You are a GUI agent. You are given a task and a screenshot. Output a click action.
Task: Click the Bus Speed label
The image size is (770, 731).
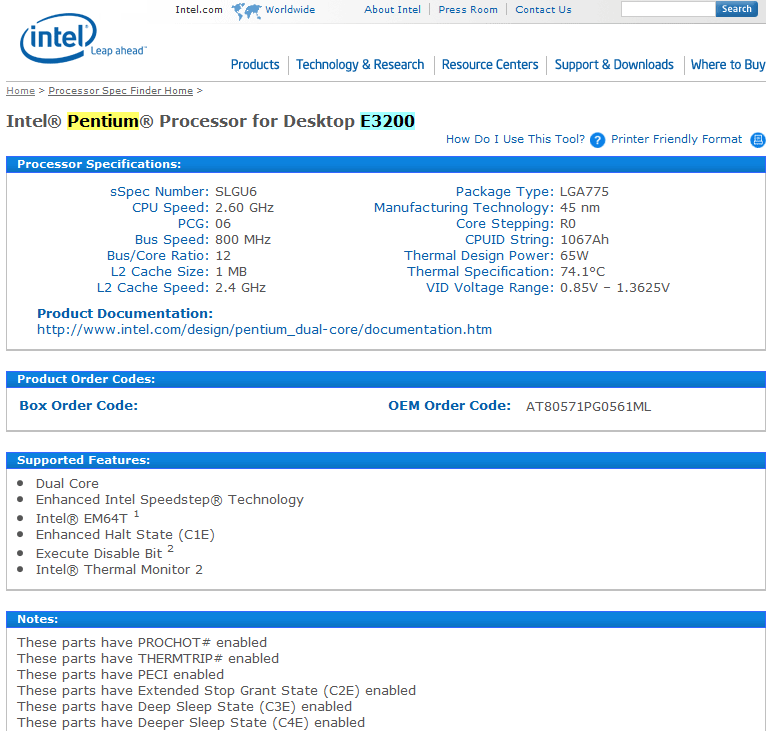tap(172, 240)
